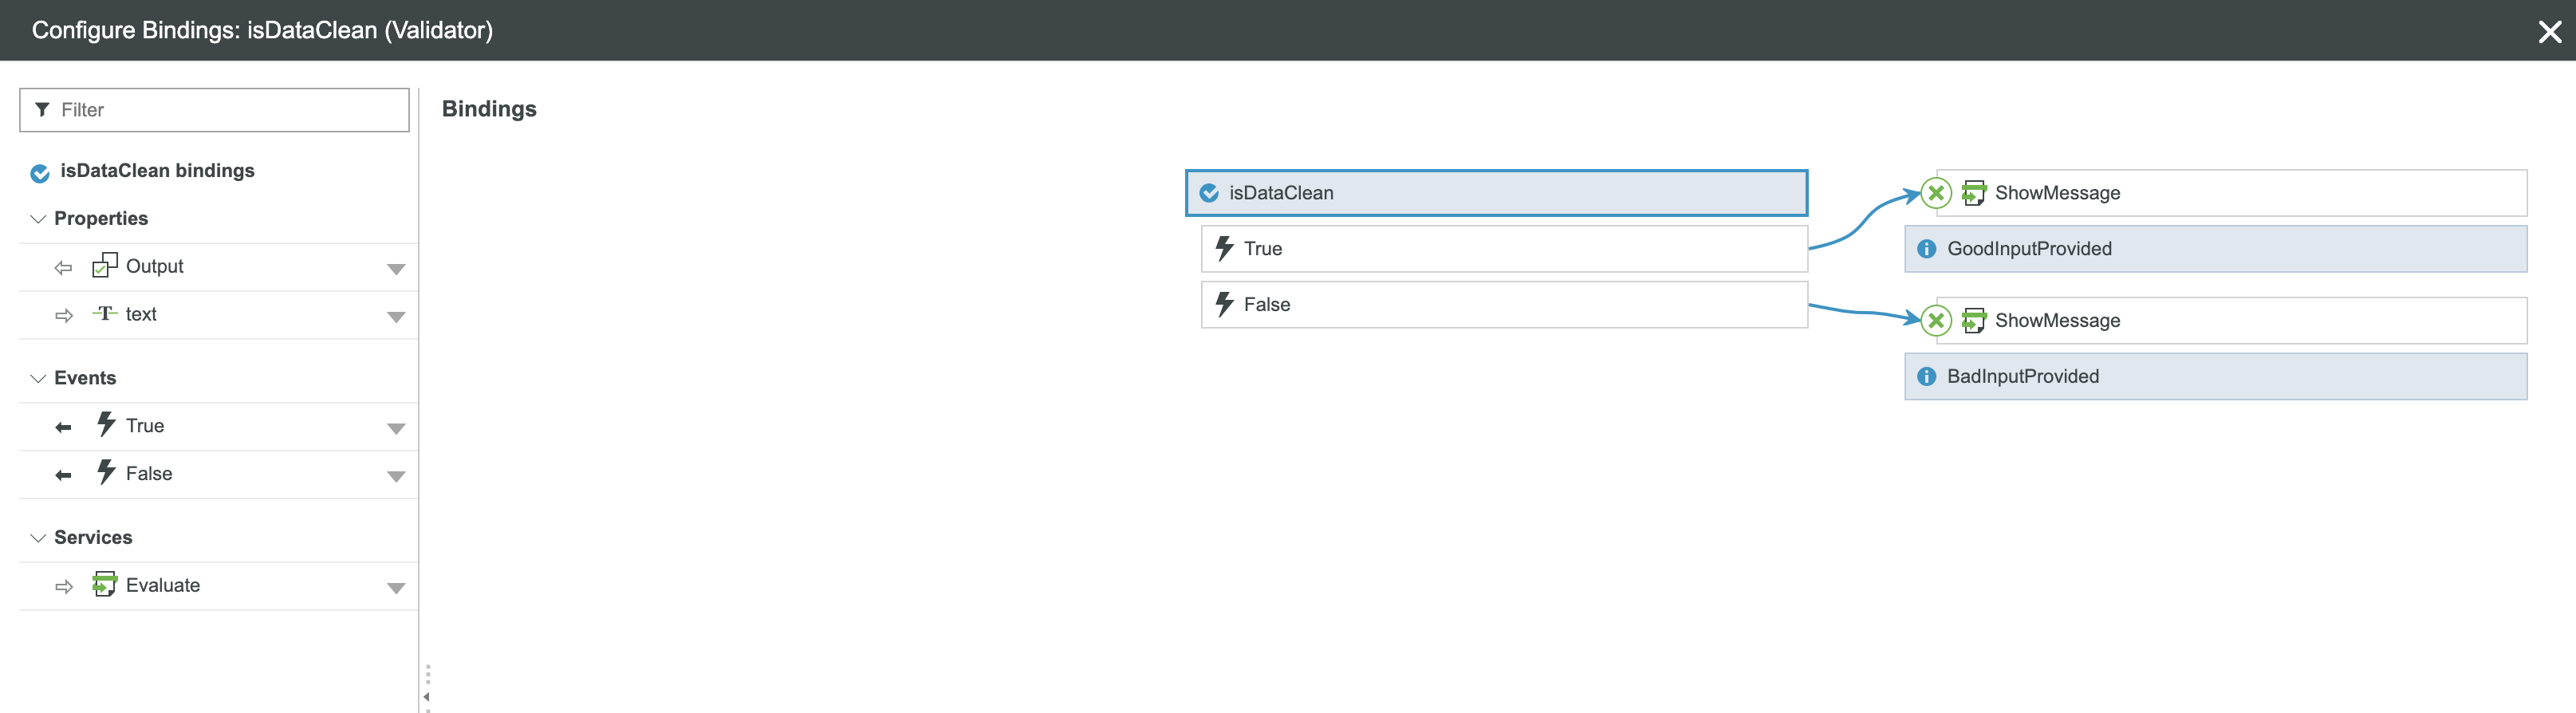Viewport: 2576px width, 713px height.
Task: Select the False event in the sidebar list
Action: coord(149,474)
